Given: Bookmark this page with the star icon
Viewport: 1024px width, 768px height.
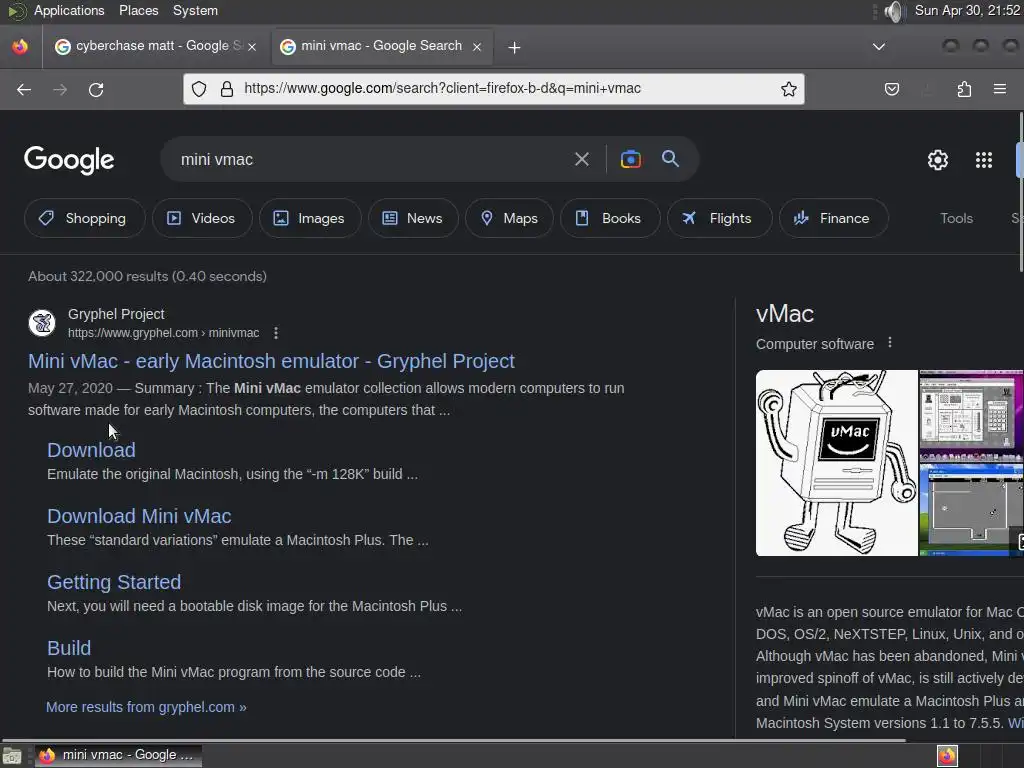Looking at the screenshot, I should (788, 89).
